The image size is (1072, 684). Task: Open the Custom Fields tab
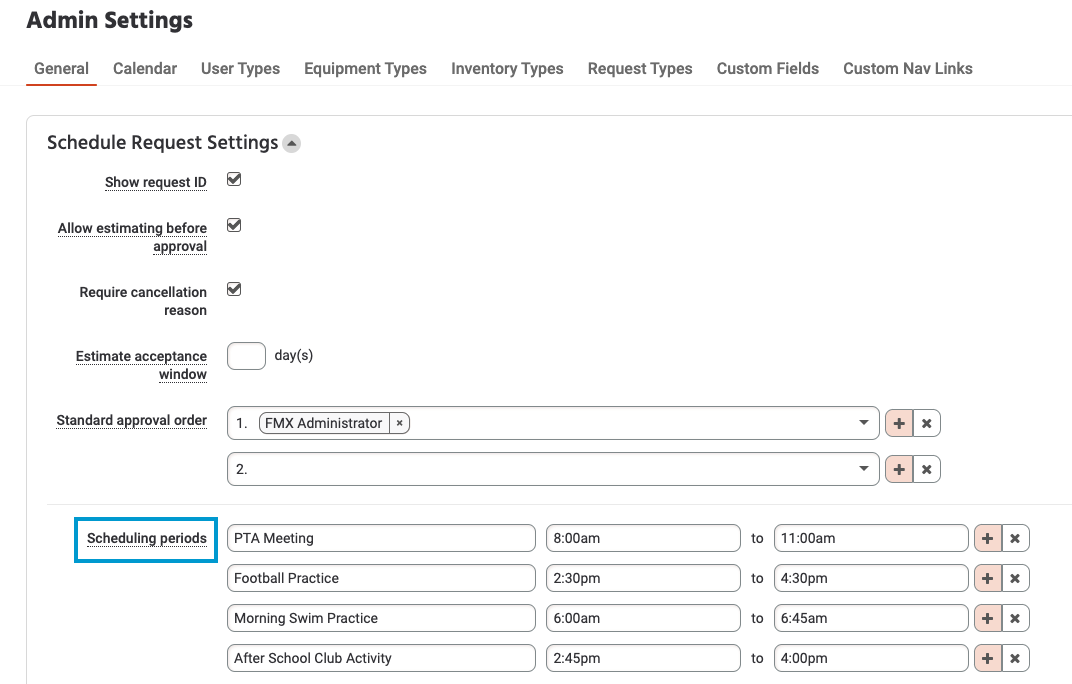click(767, 68)
